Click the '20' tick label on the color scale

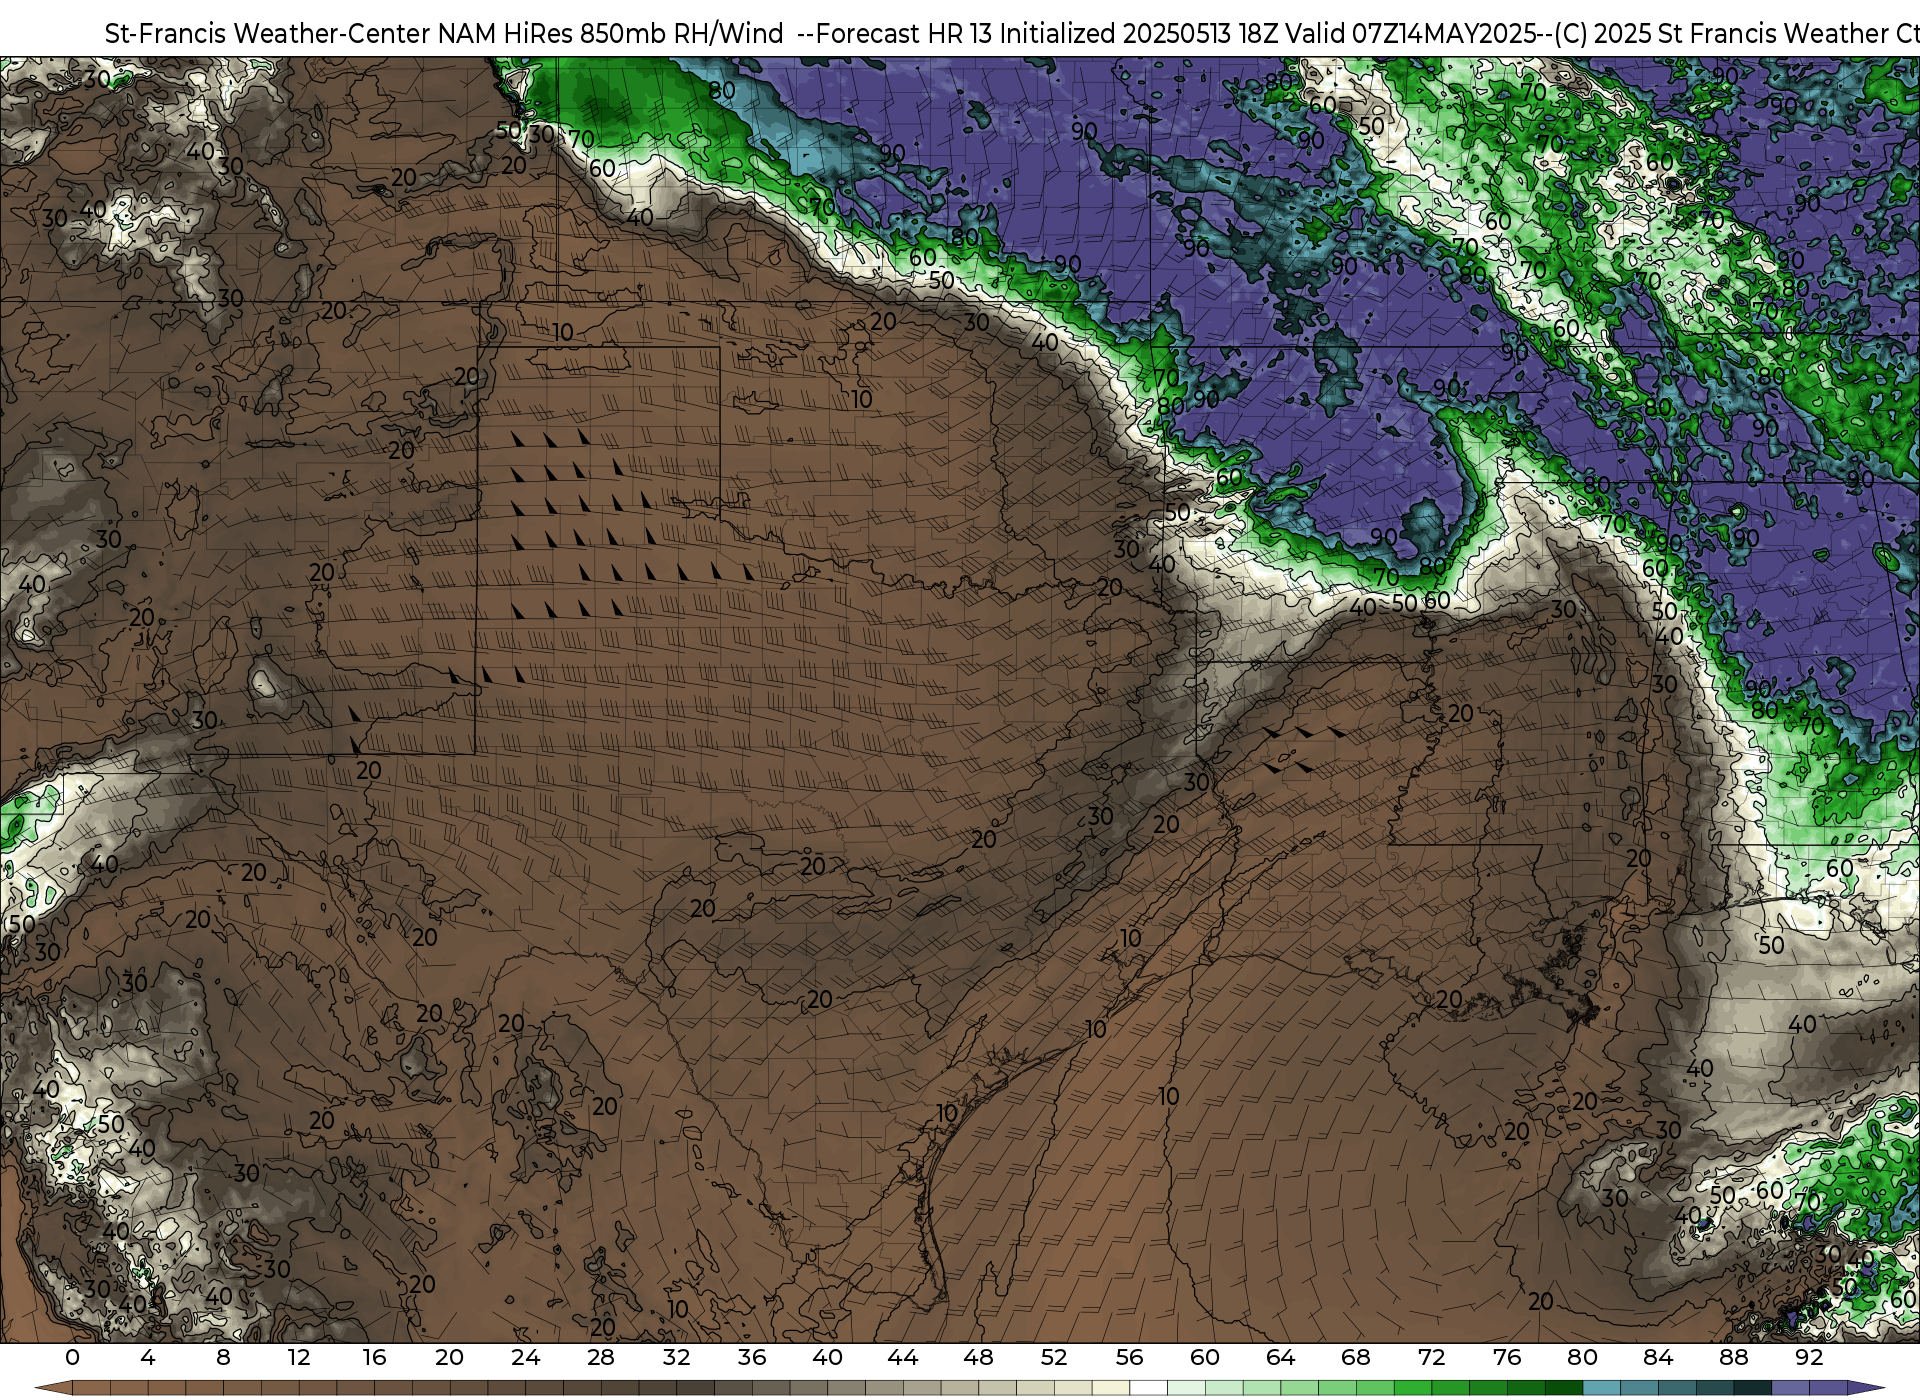pos(449,1357)
